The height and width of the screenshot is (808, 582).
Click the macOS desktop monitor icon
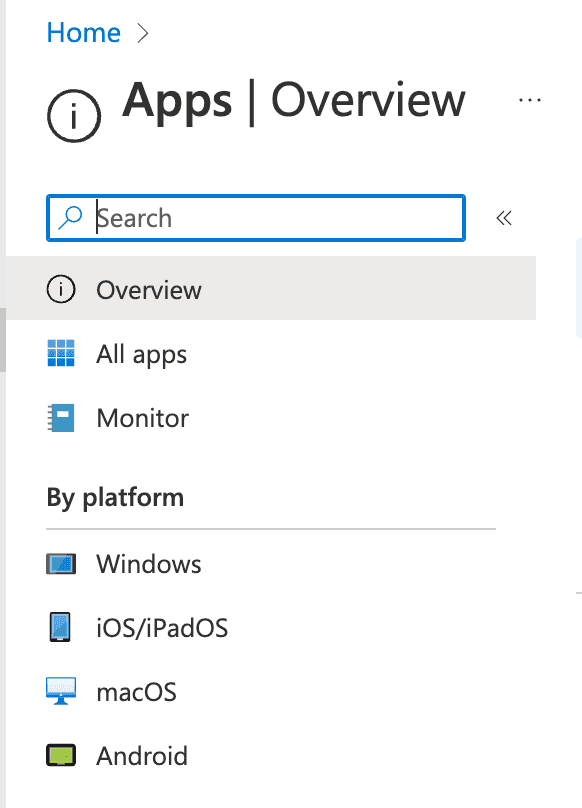click(61, 691)
